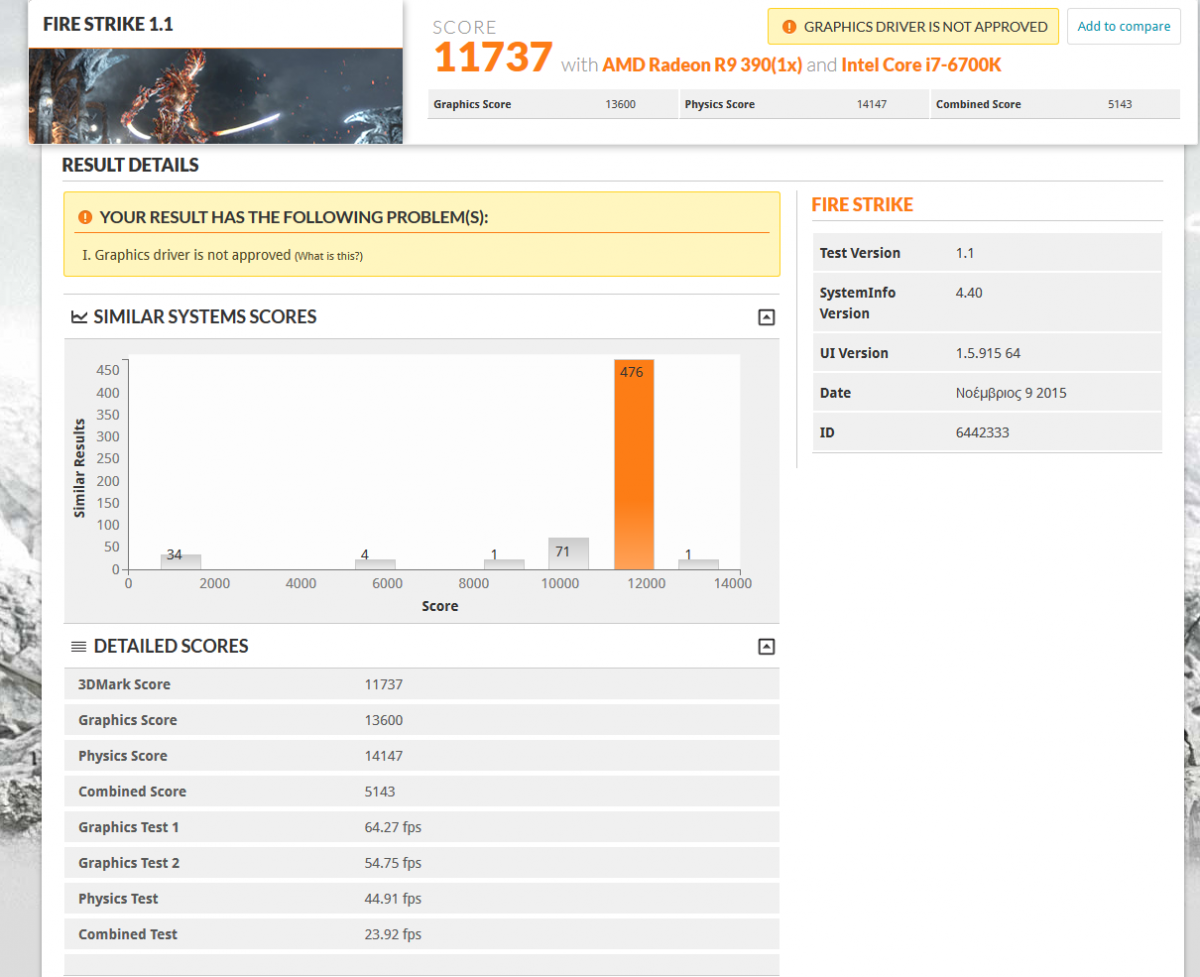Click the gray bar labeled 71
The image size is (1200, 977).
[x=568, y=554]
